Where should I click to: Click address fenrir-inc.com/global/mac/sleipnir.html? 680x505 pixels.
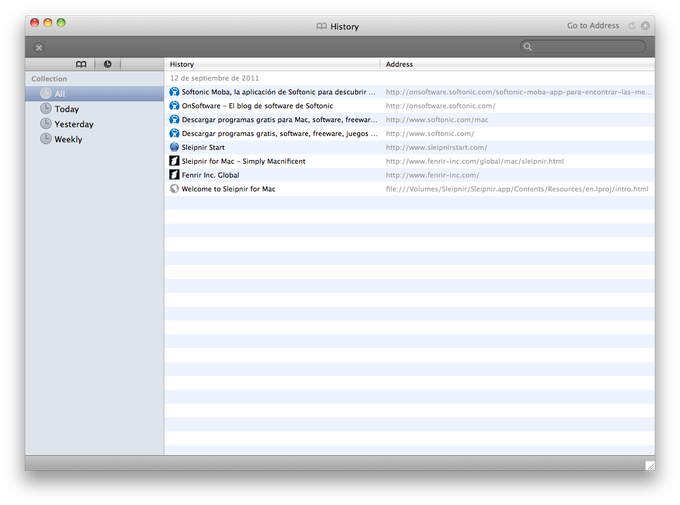pos(475,161)
